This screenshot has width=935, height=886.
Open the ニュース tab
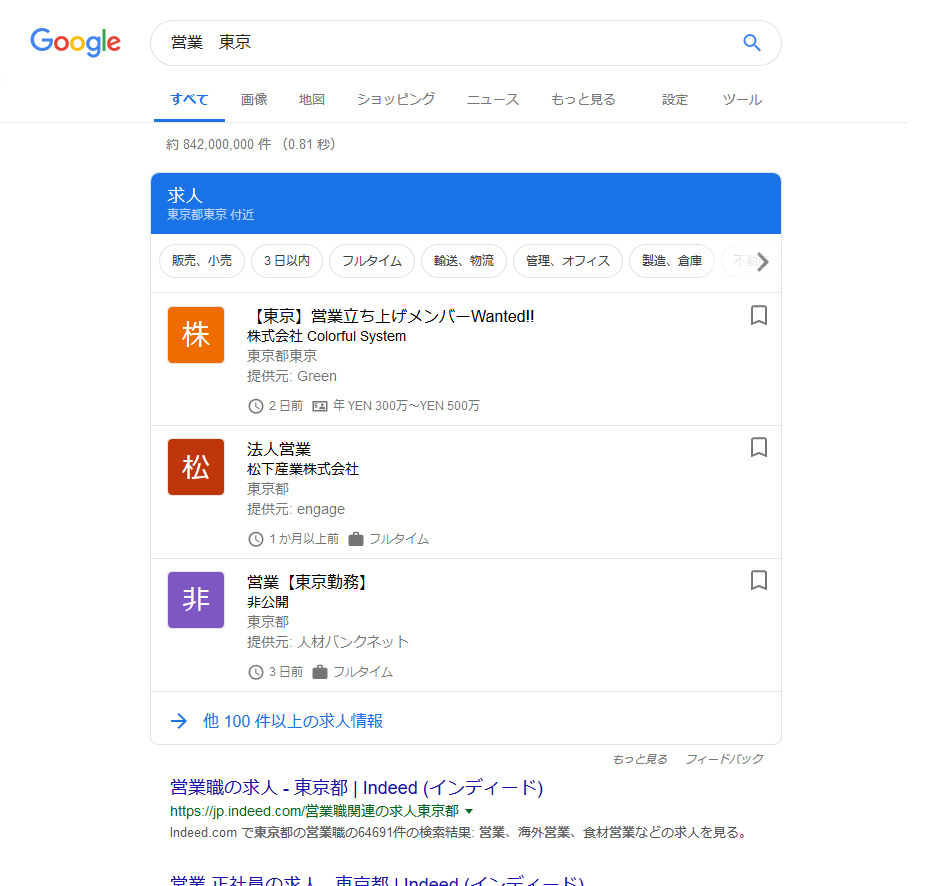[x=493, y=100]
